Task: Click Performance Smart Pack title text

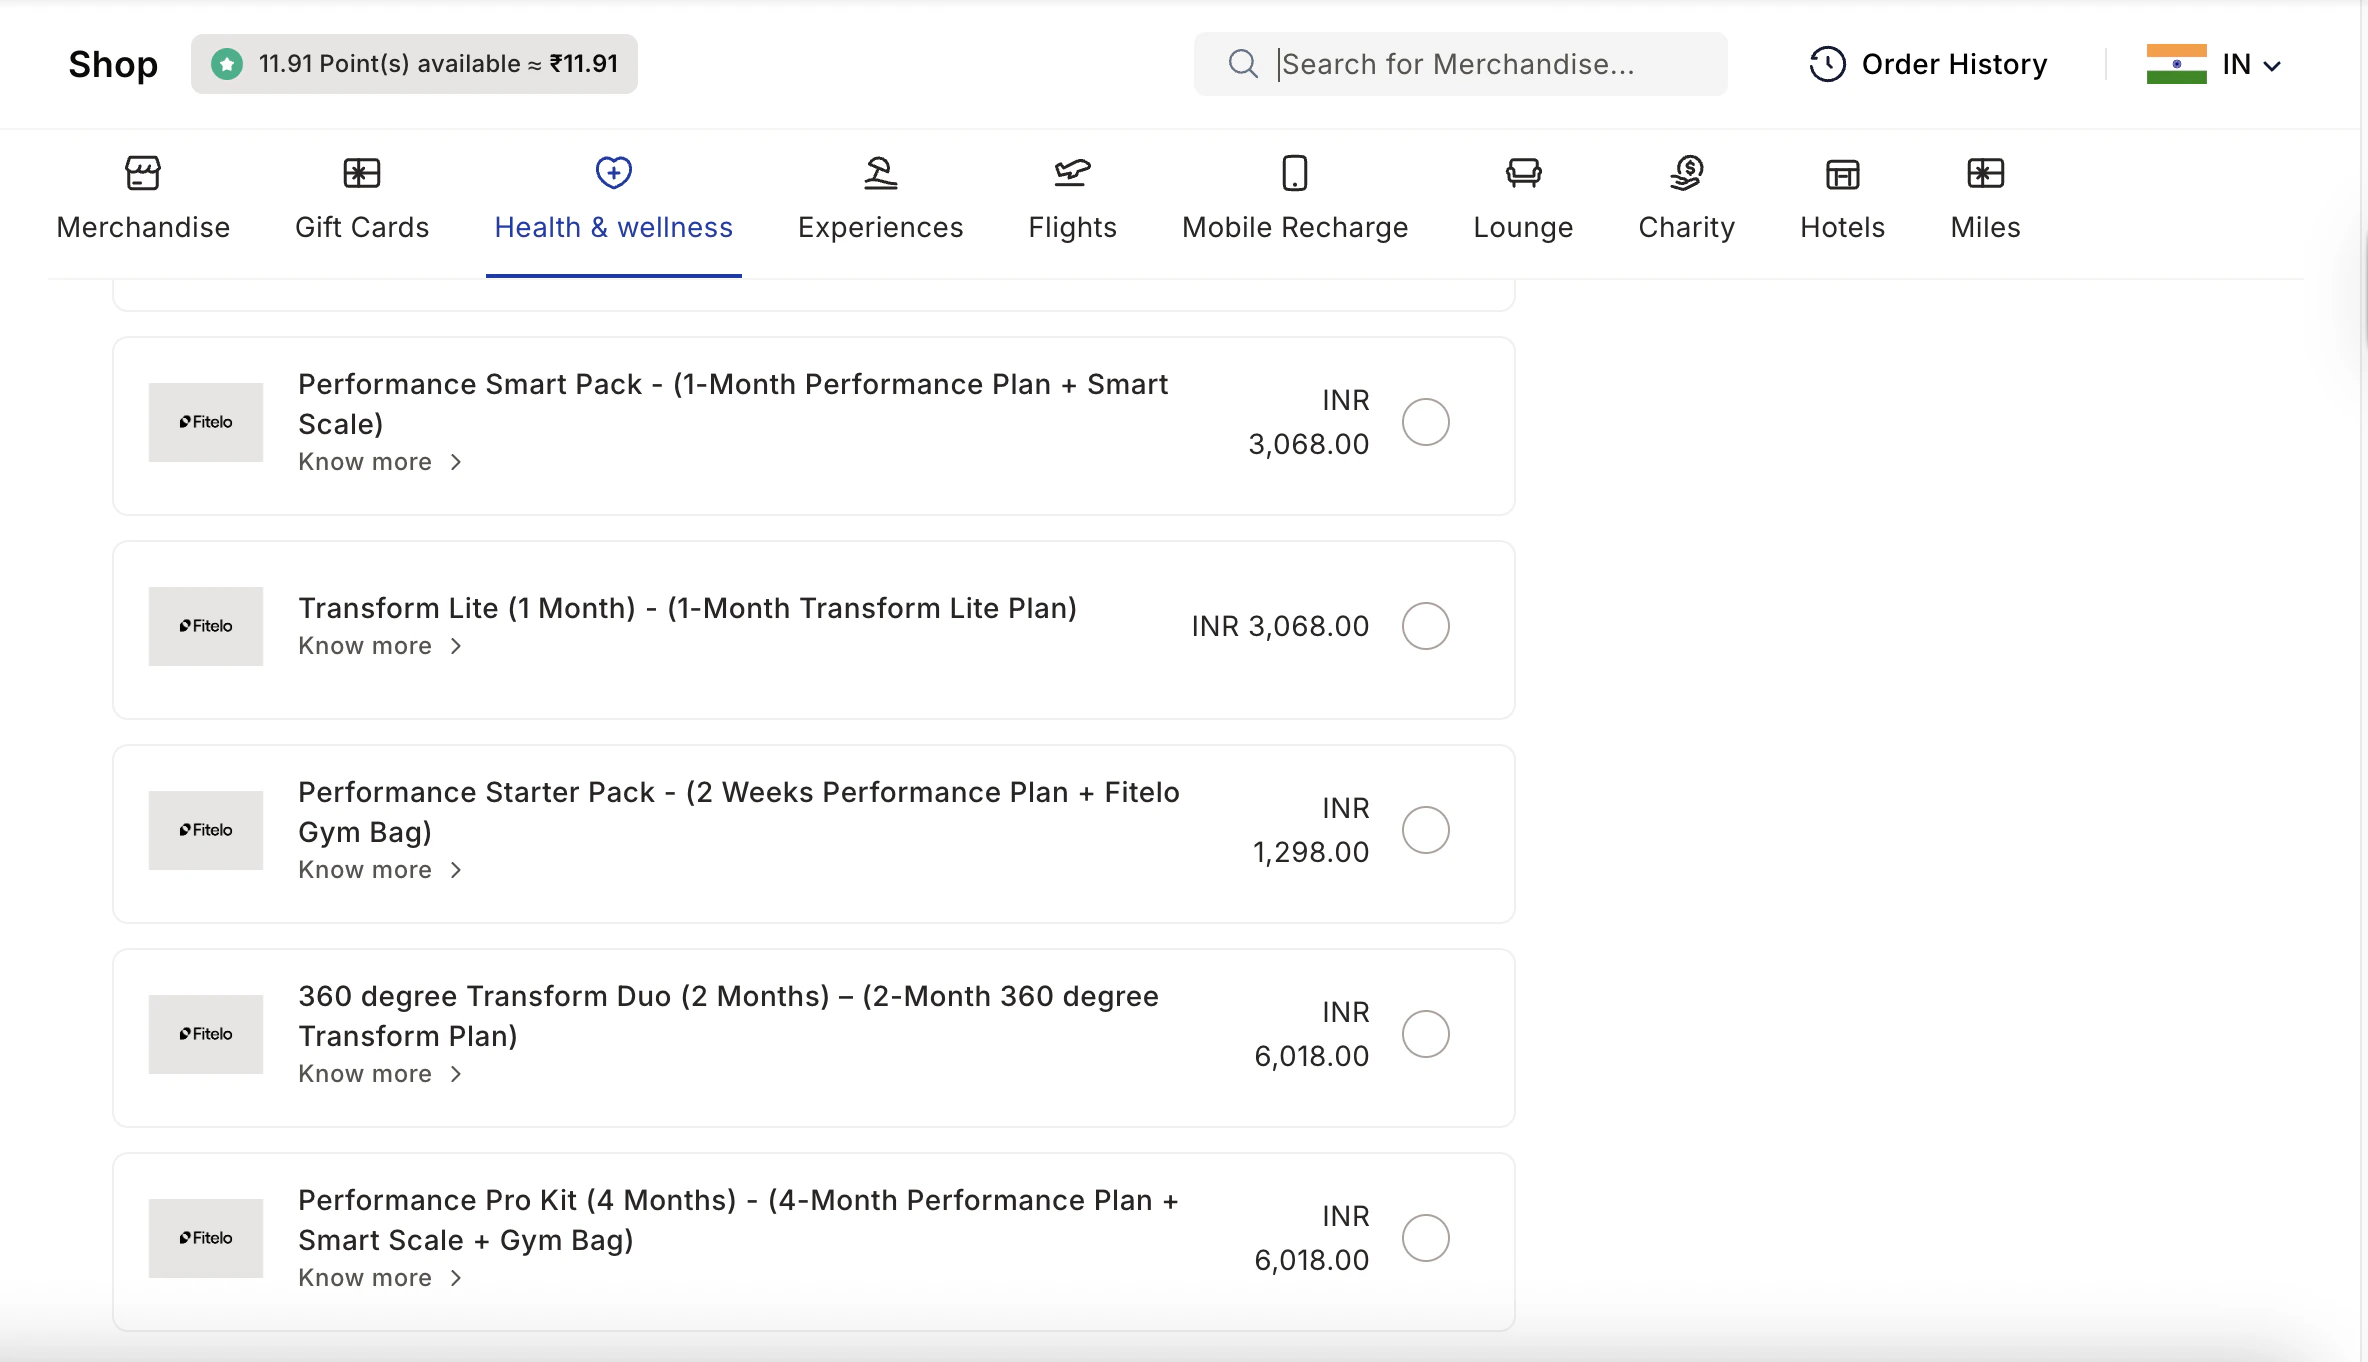Action: click(x=733, y=404)
